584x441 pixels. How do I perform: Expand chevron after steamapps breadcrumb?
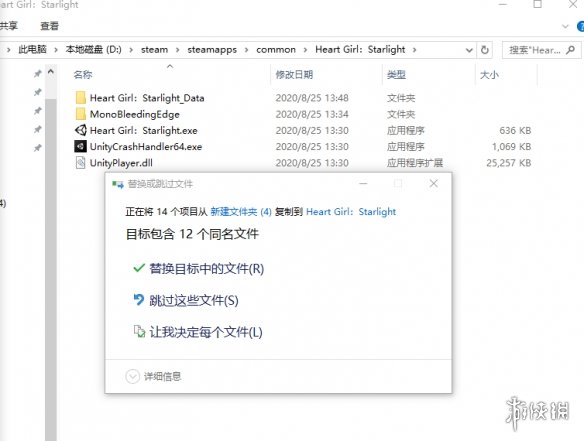point(246,50)
